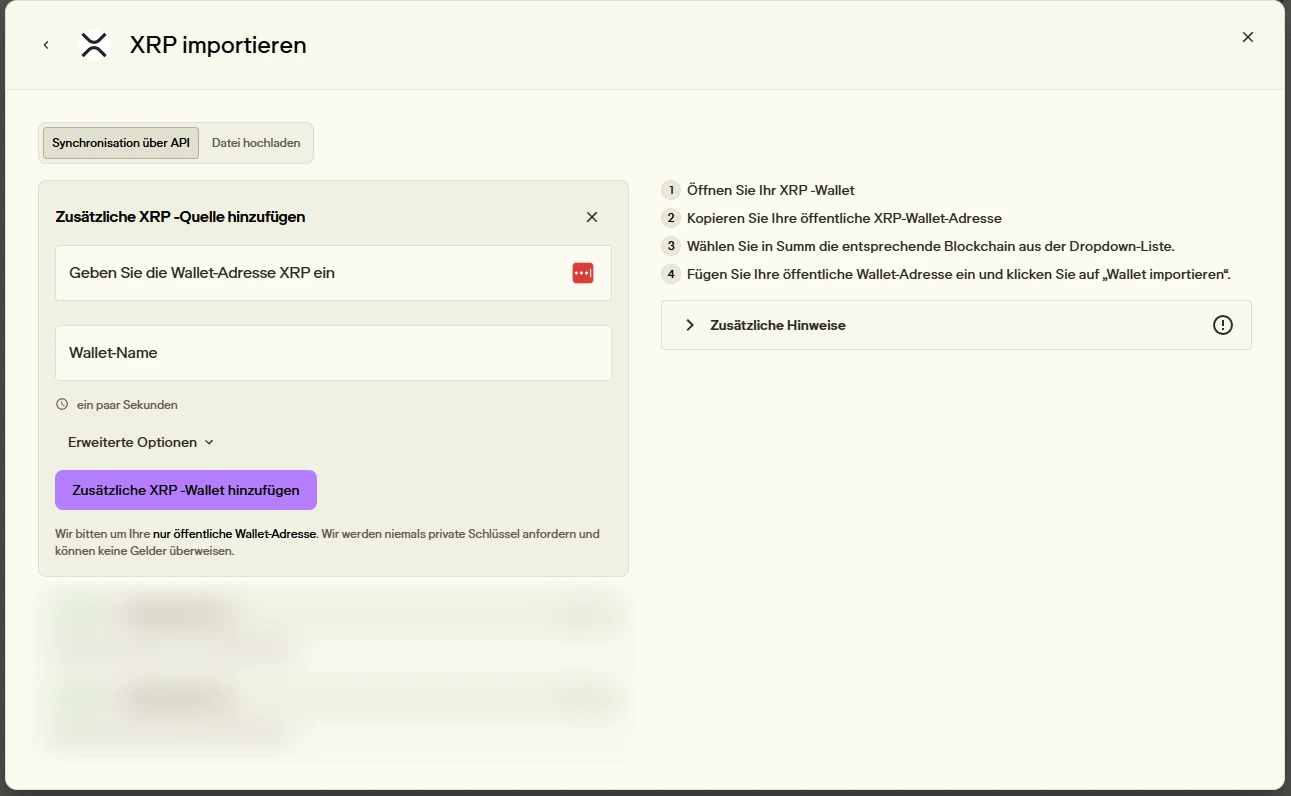Click Zusätzliche XRP-Wallet hinzufügen button

pyautogui.click(x=186, y=490)
